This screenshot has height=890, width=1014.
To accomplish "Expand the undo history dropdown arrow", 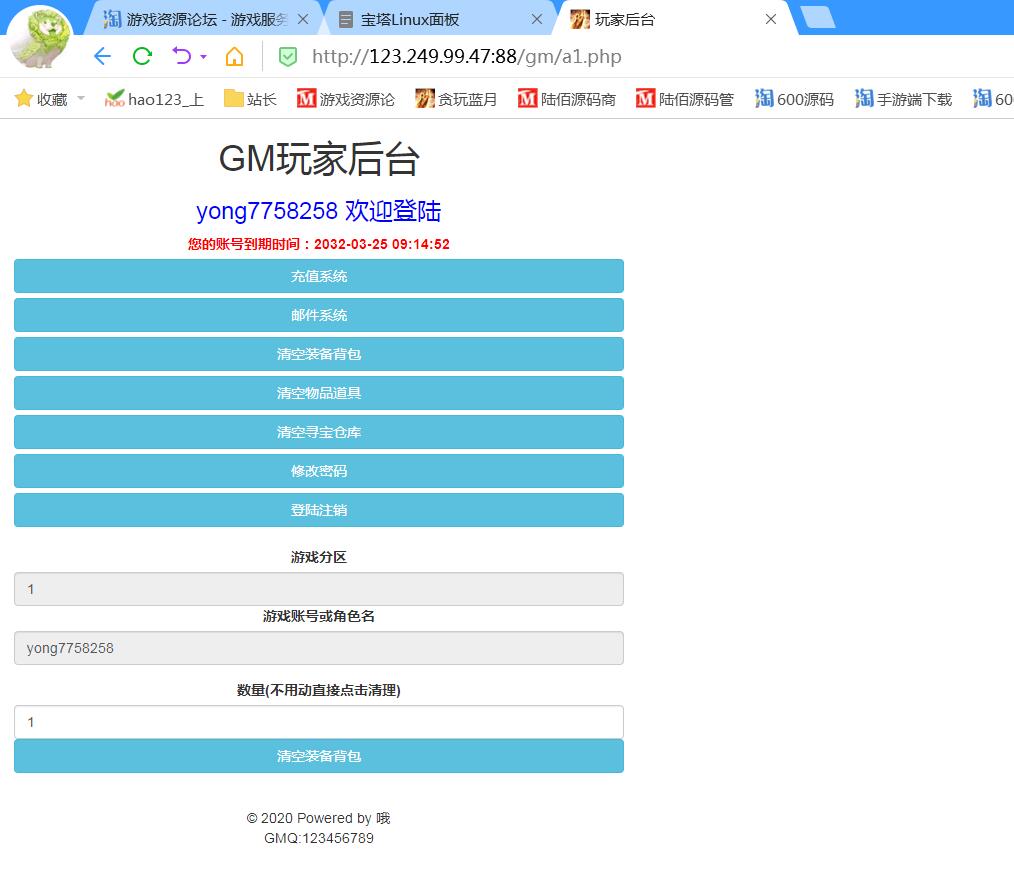I will click(x=203, y=57).
